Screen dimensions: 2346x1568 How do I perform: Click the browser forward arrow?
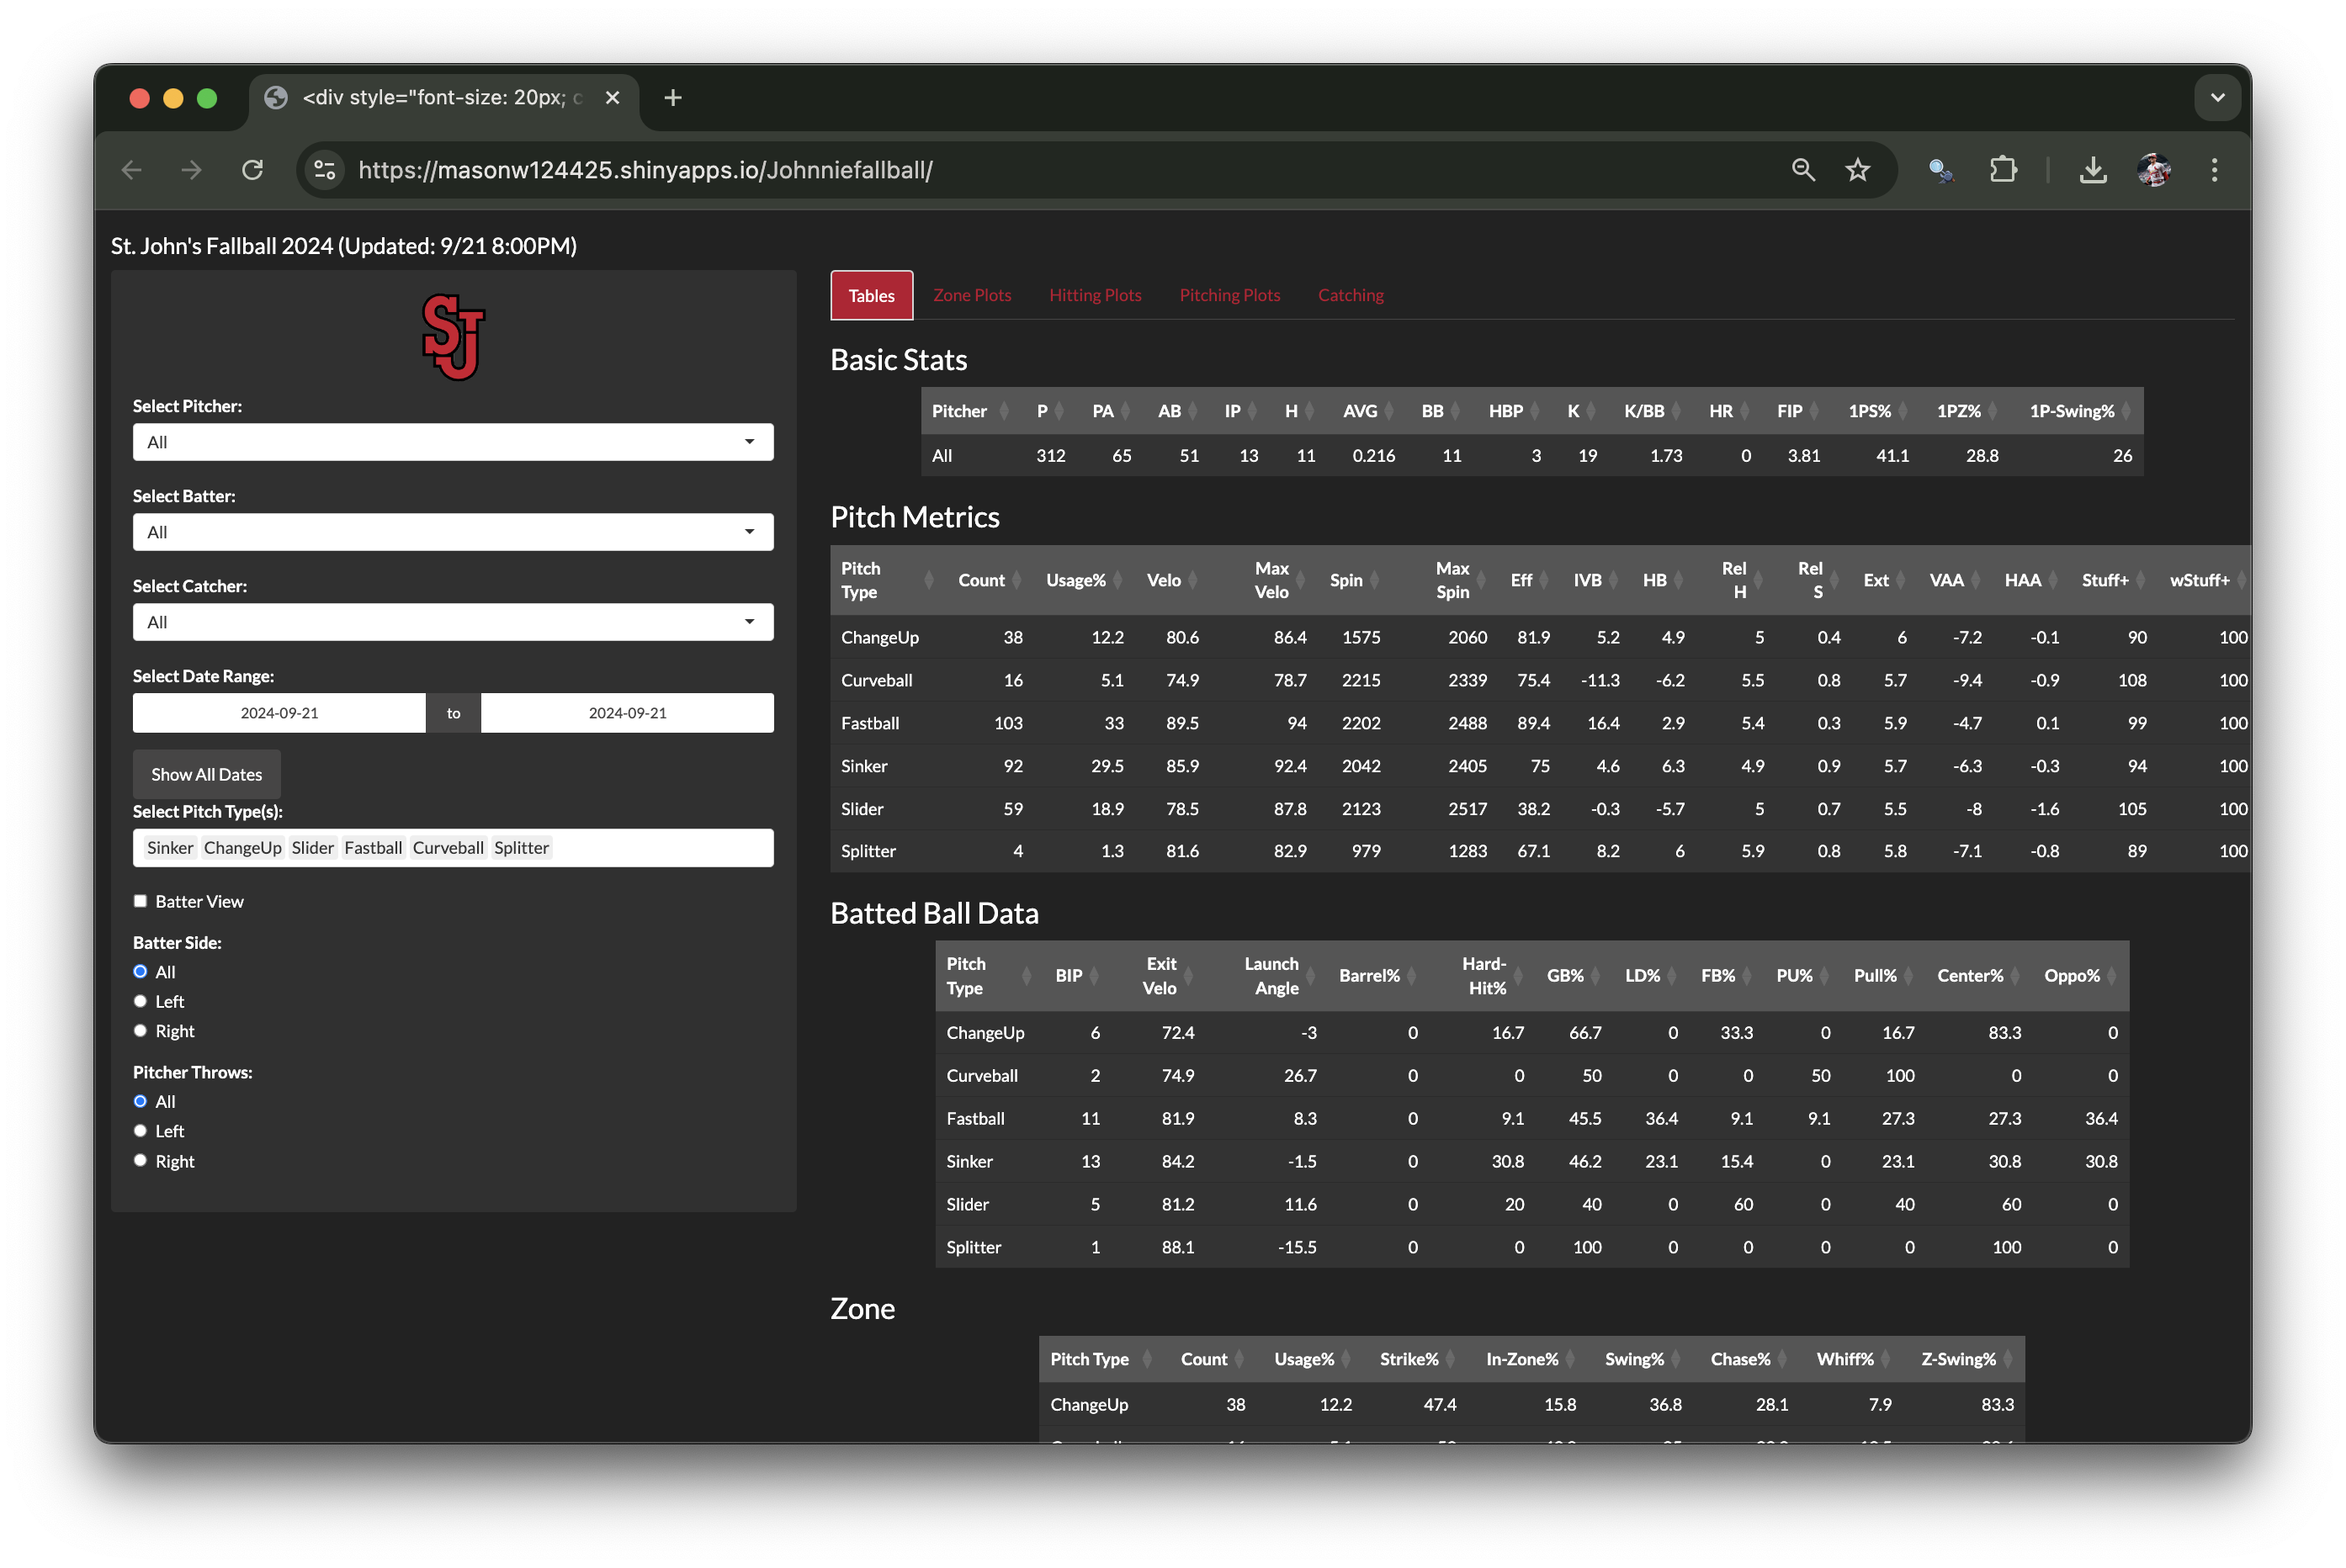coord(191,170)
